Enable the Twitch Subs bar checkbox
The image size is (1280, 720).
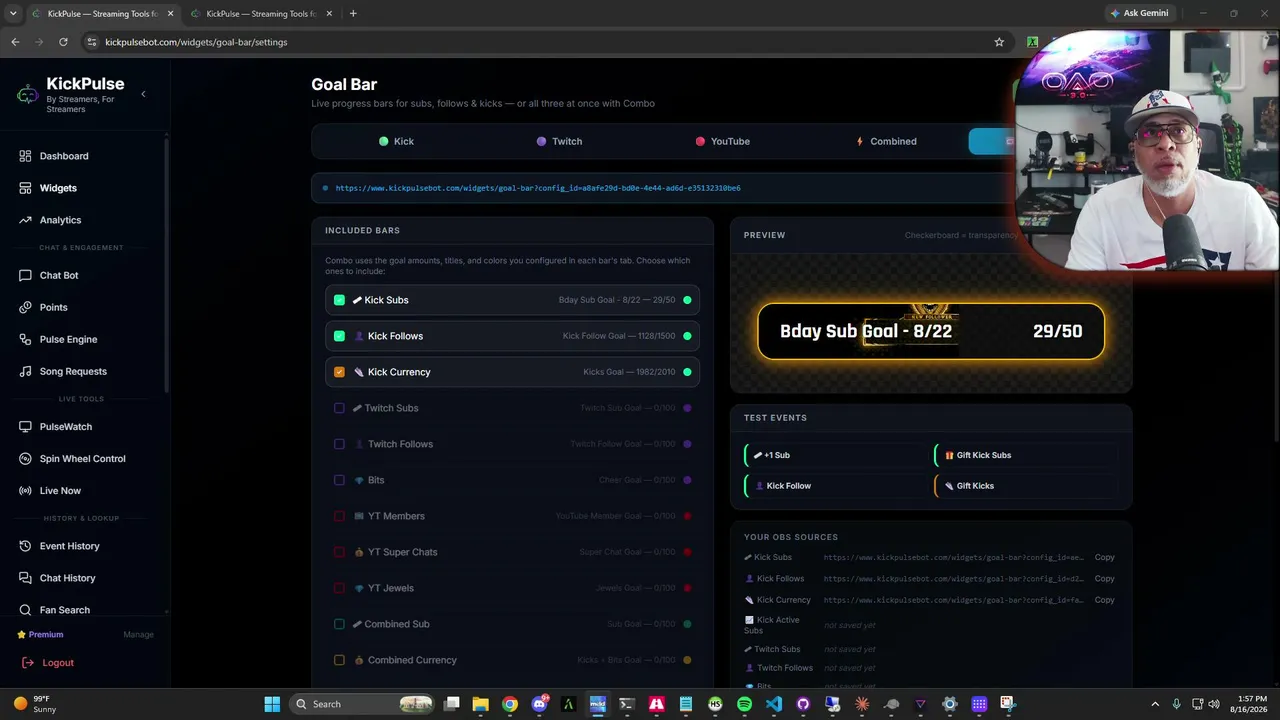coord(340,408)
